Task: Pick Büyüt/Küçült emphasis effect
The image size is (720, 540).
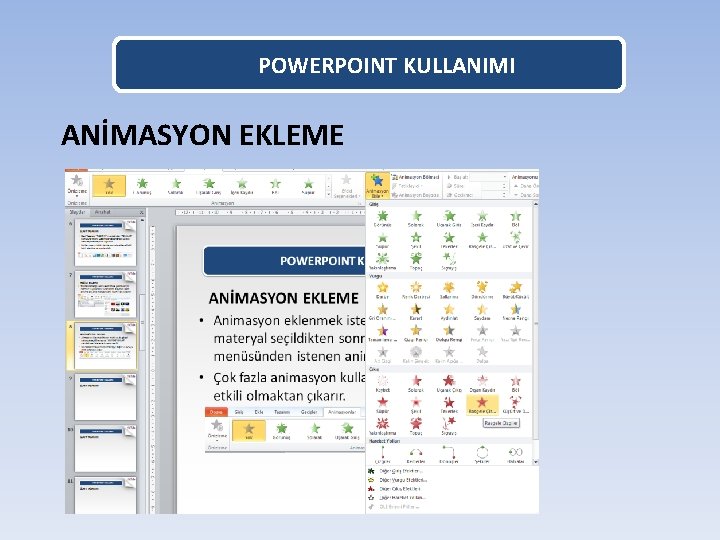Action: [x=515, y=290]
